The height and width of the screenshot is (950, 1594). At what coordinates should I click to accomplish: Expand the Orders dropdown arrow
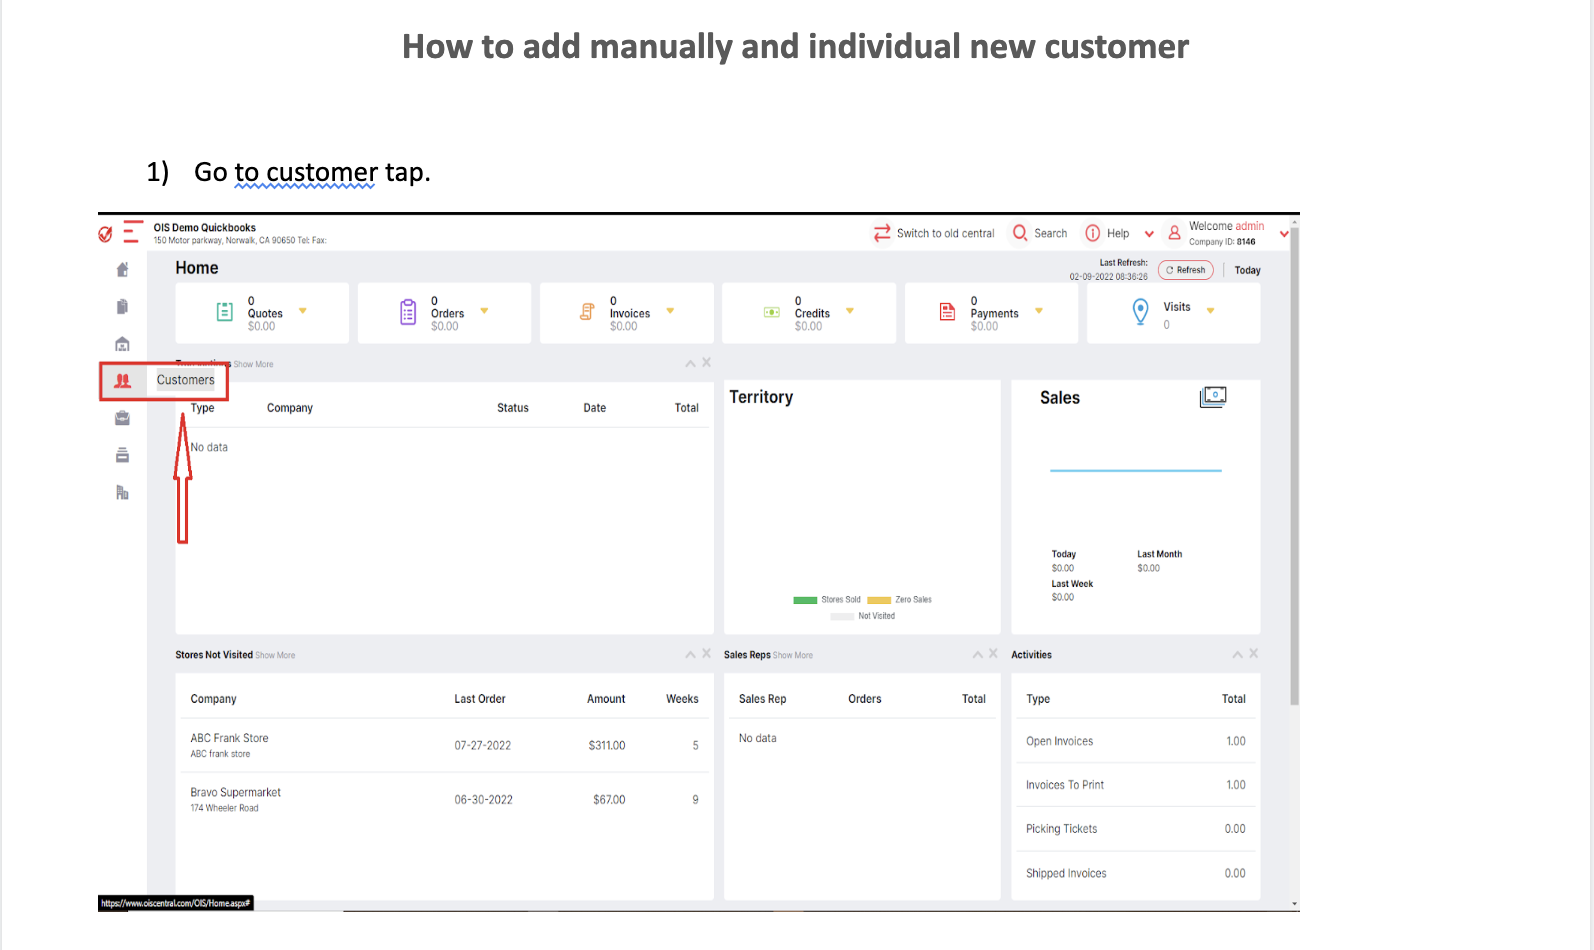tap(485, 311)
